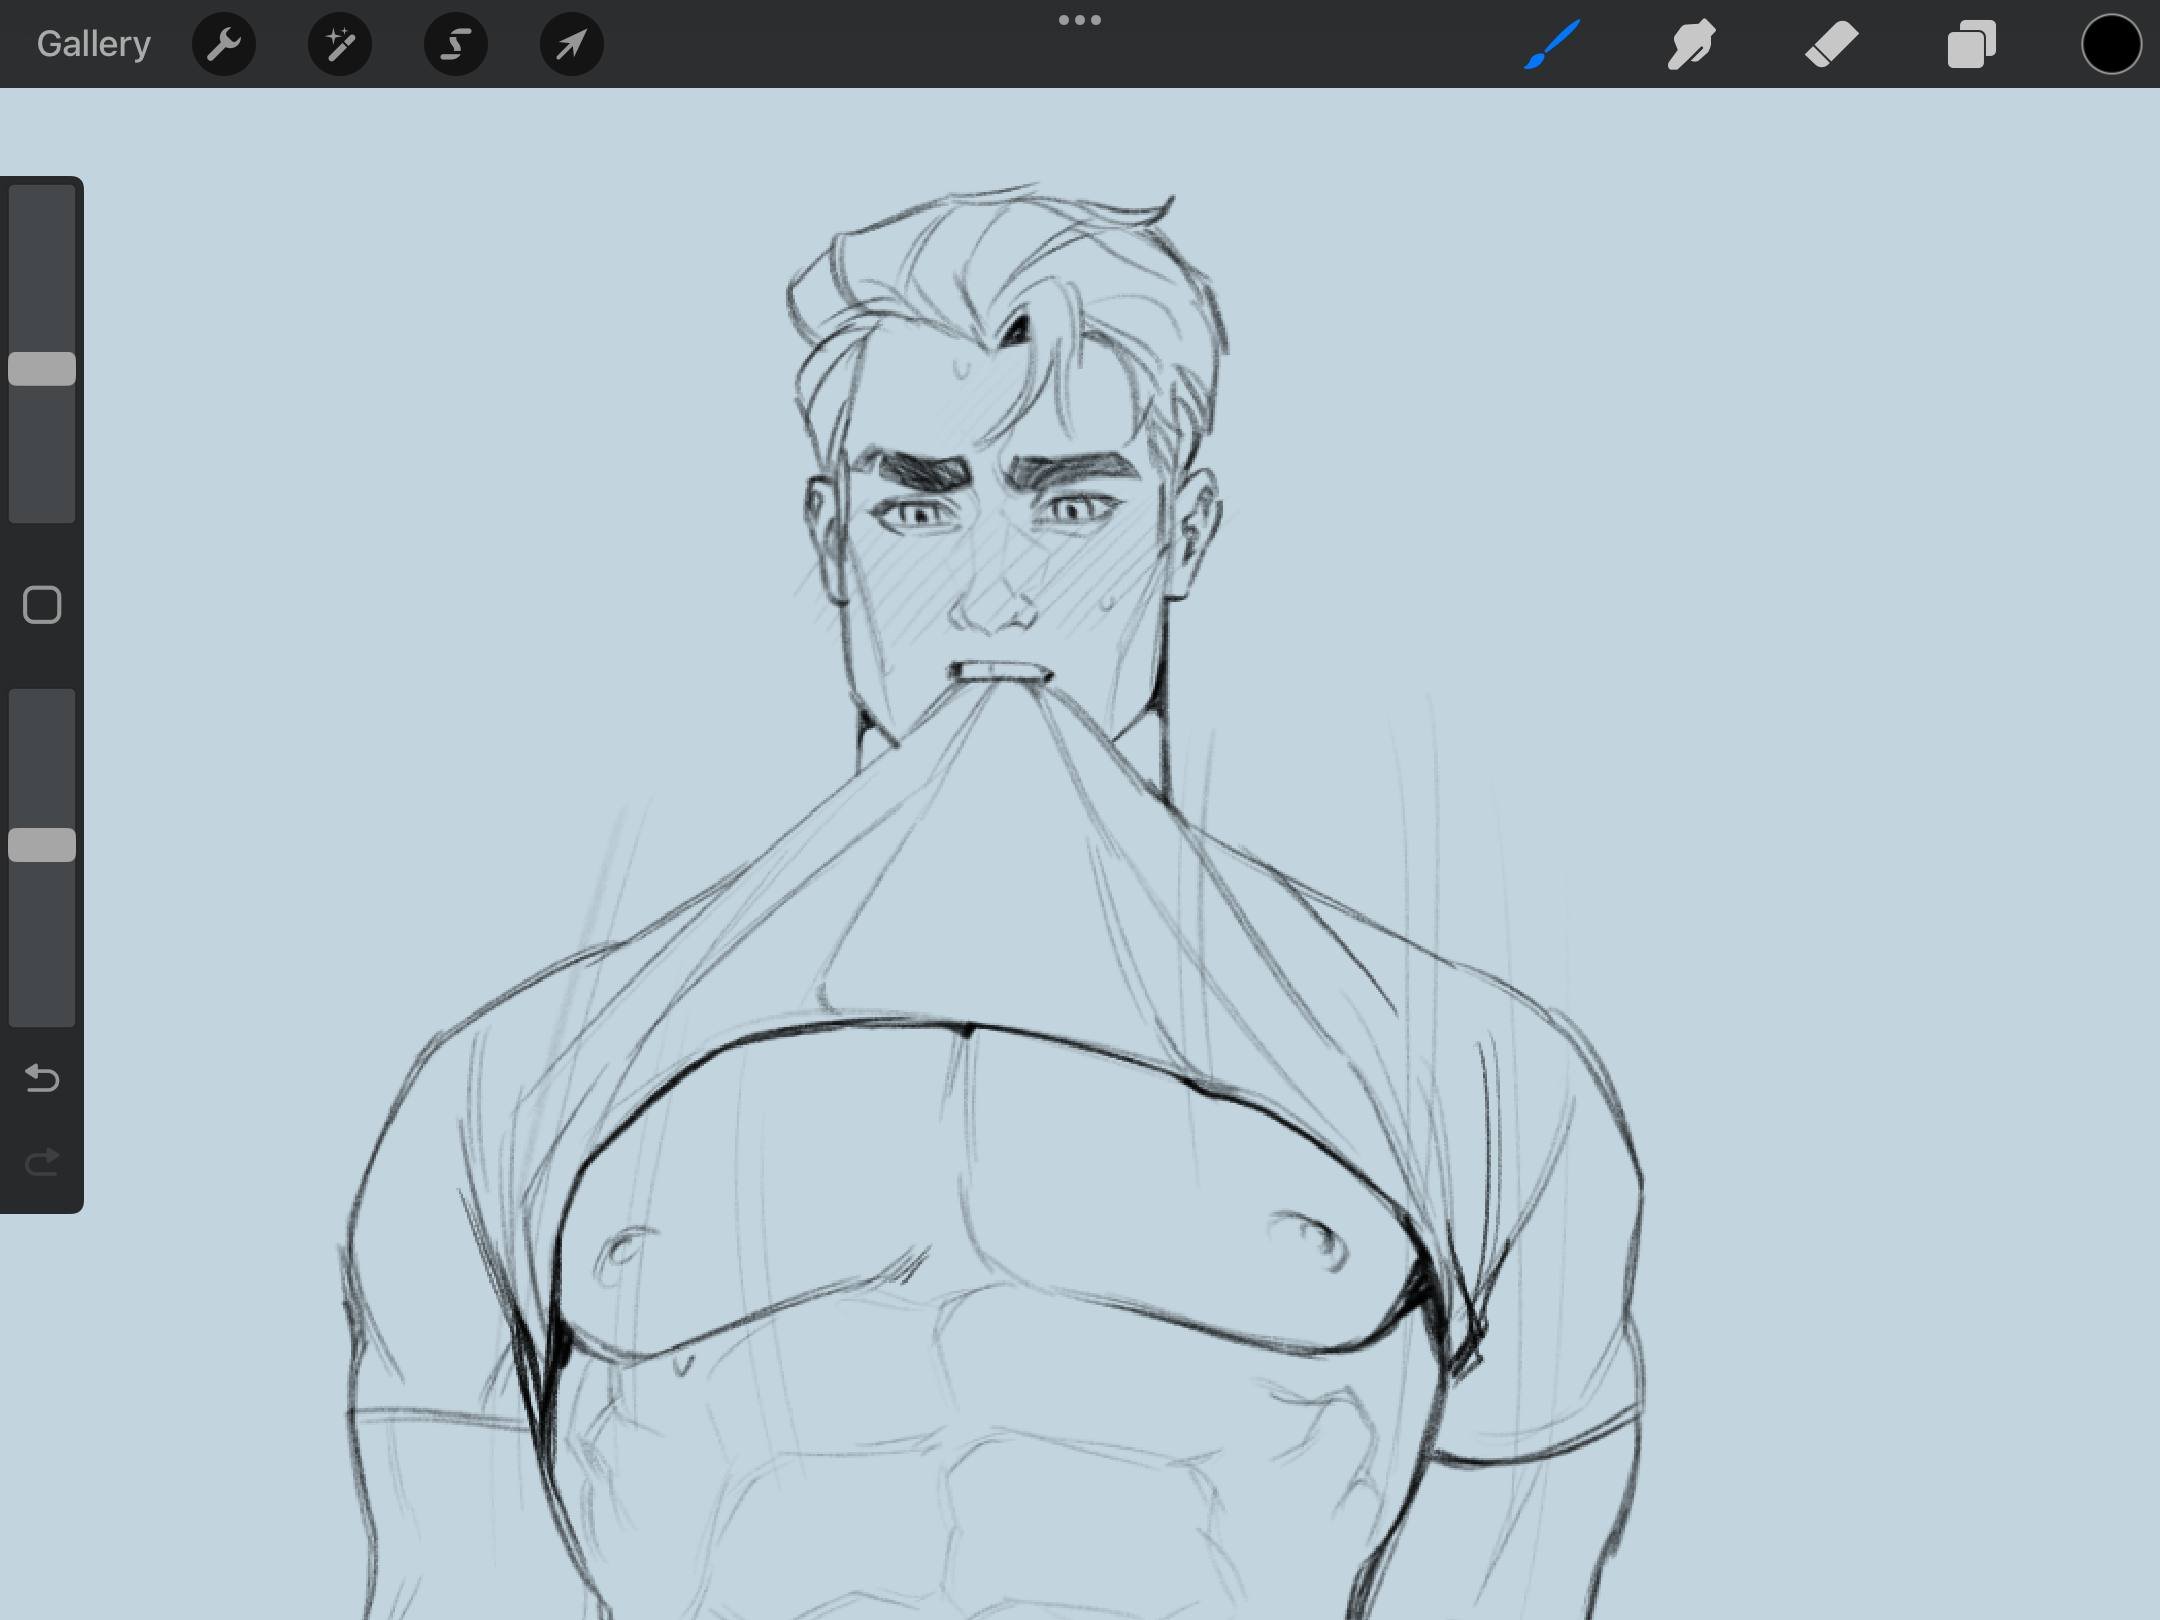Open the Actions wrench menu

coord(224,44)
